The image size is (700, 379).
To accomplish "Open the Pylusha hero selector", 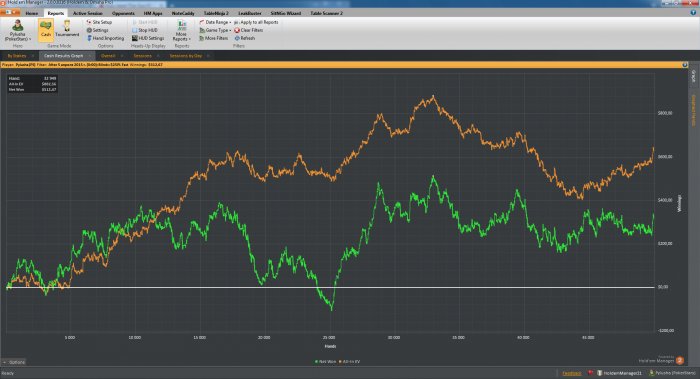I will tap(17, 30).
